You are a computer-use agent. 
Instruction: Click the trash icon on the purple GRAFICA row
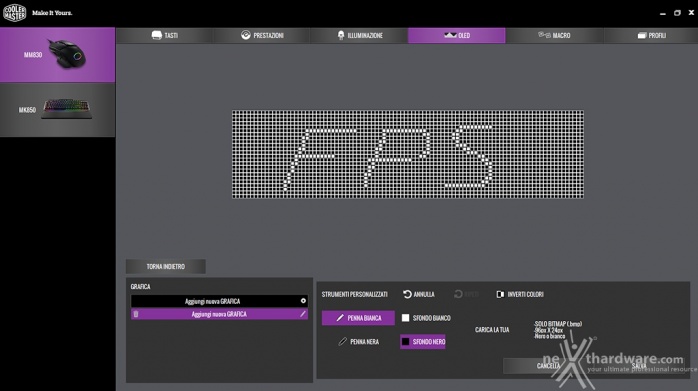136,314
